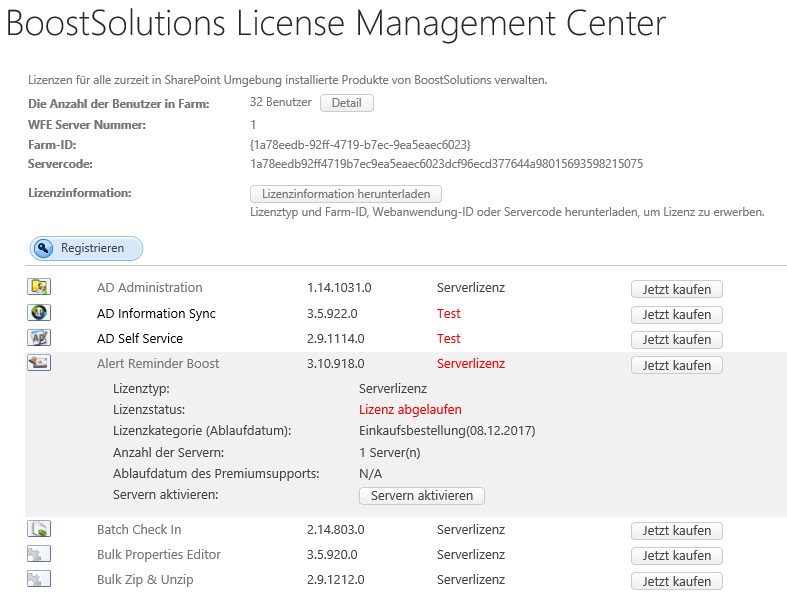
Task: Buy AD Information Sync with Jetzt kaufen
Action: (x=677, y=315)
